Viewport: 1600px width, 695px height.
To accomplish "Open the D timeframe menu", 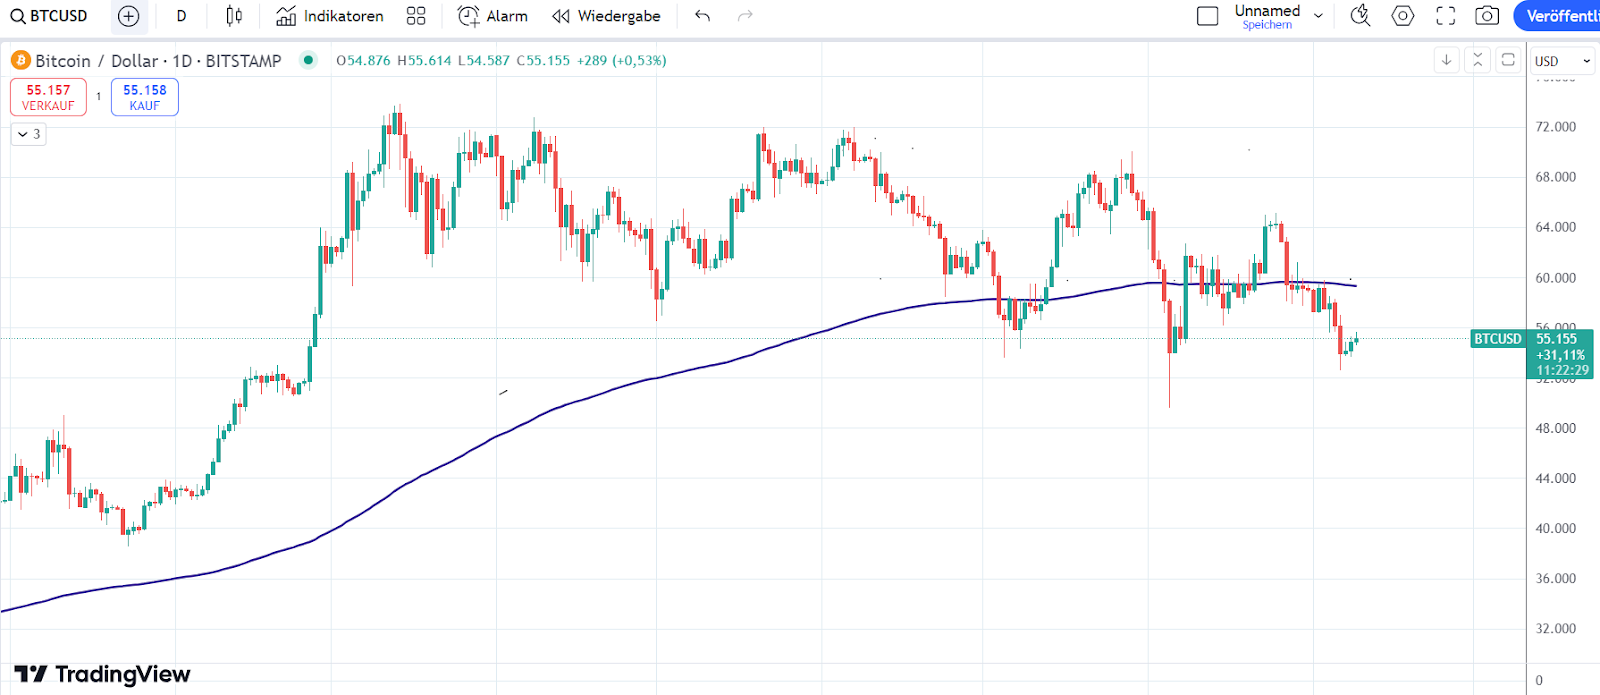I will [x=181, y=16].
